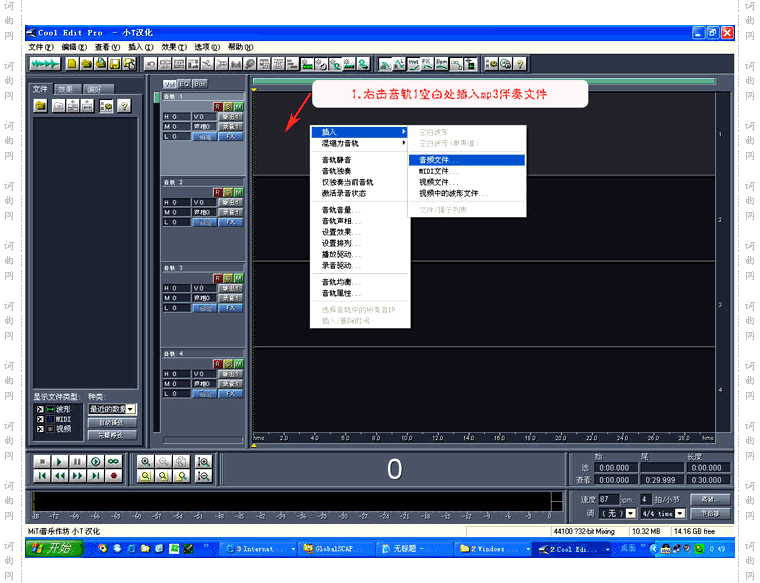760x583 pixels.
Task: Mute Track 2 with green M button
Action: tap(238, 192)
